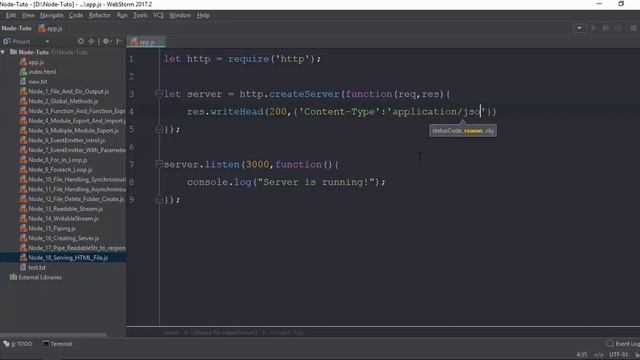The width and height of the screenshot is (640, 360).
Task: Click the 'Server is running!' string in code
Action: click(316, 182)
